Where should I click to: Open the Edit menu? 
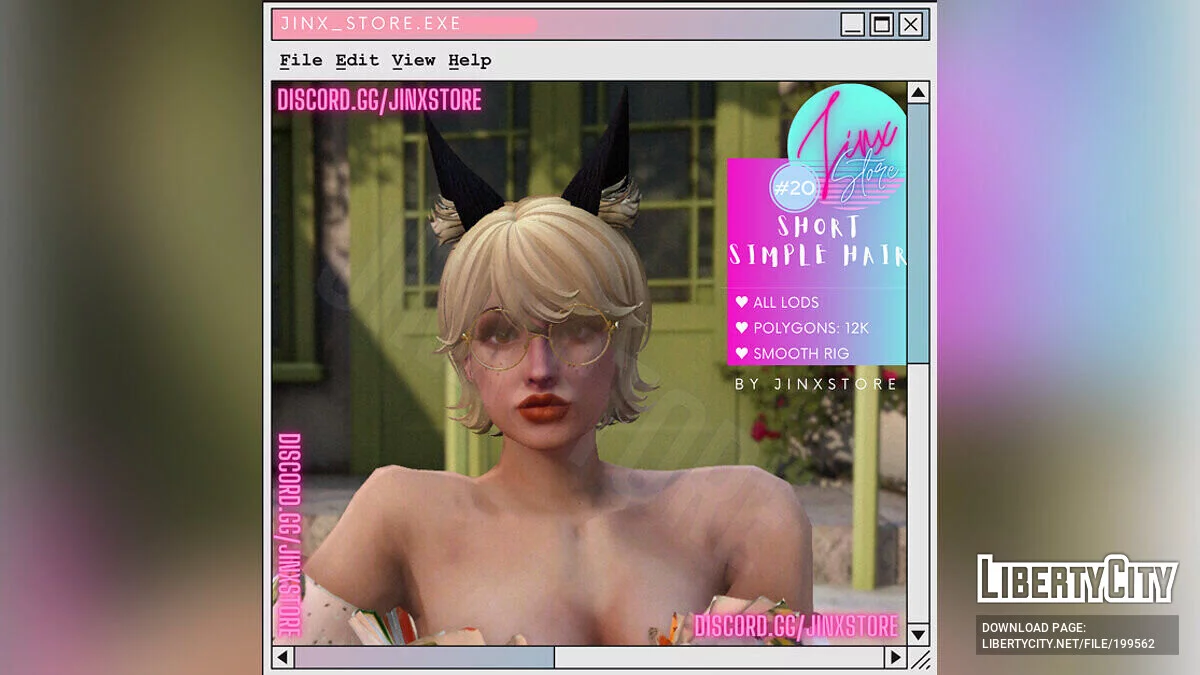[x=357, y=61]
